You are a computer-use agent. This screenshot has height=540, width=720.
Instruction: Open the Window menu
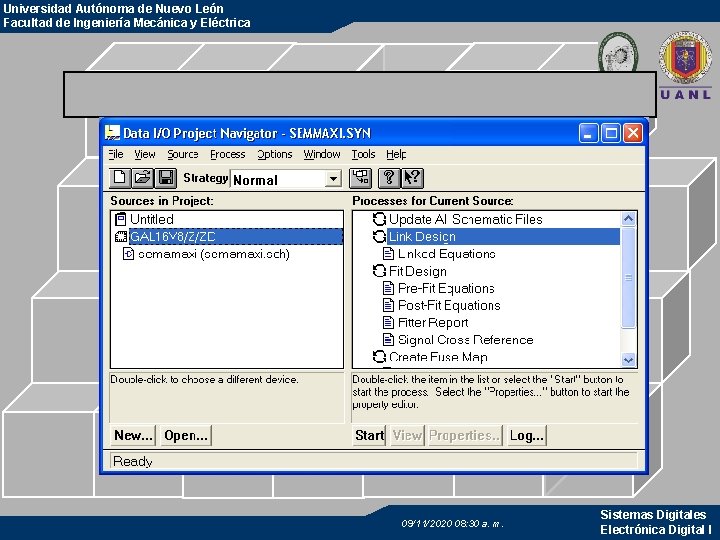pyautogui.click(x=322, y=154)
